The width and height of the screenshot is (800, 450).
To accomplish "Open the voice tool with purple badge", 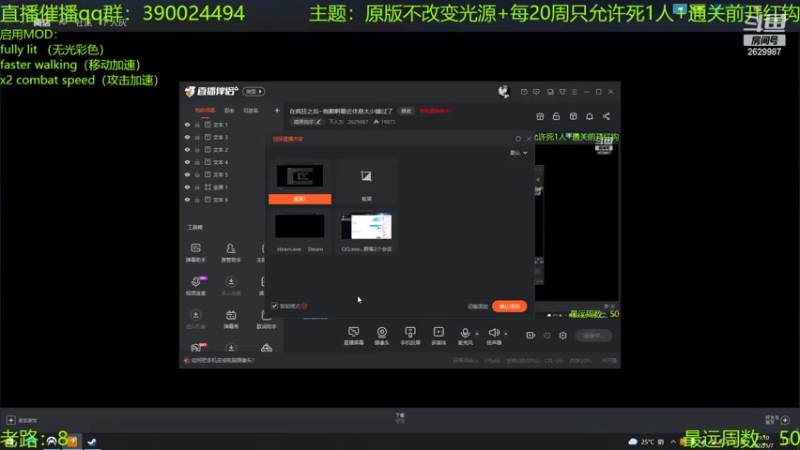I will 196,286.
